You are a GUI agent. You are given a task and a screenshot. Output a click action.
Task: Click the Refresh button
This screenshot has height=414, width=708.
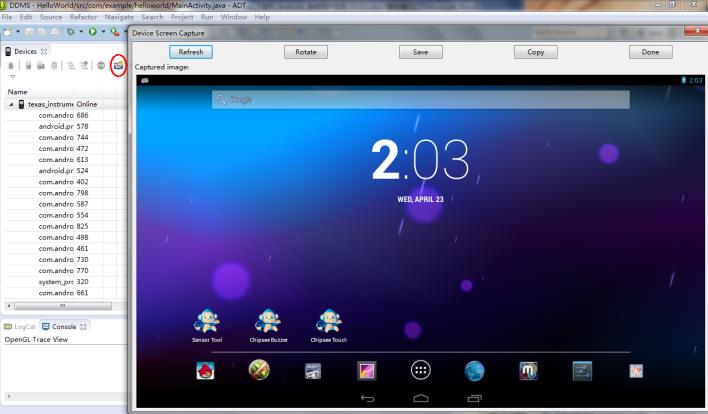[191, 52]
